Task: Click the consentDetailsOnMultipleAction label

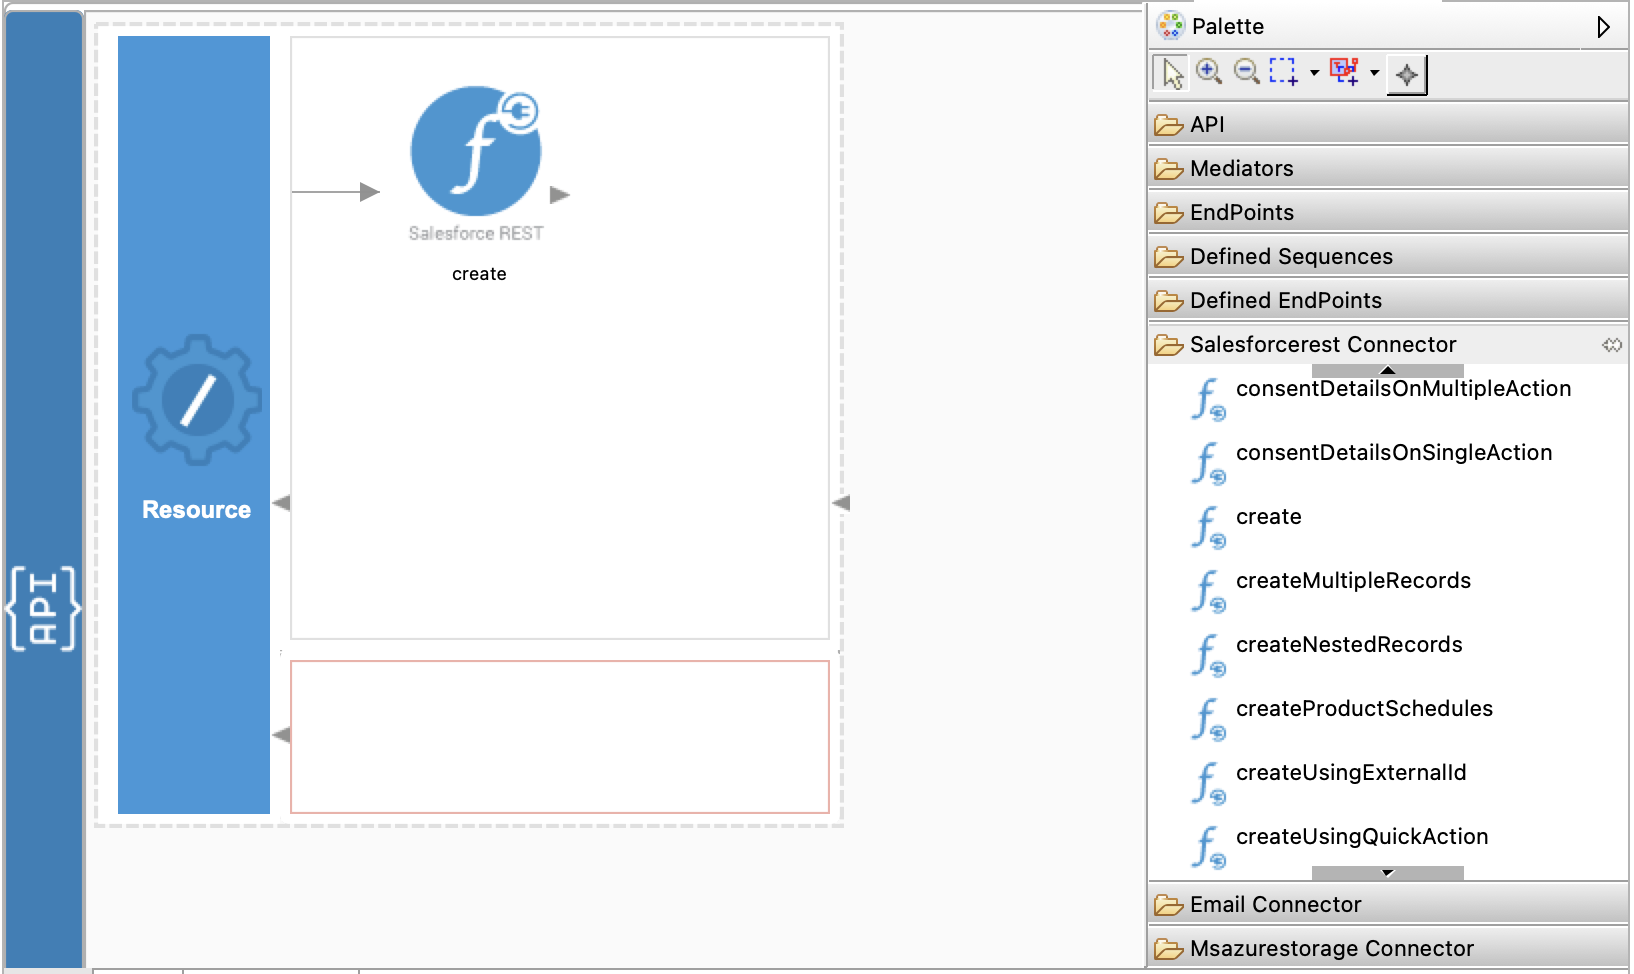Action: click(1403, 389)
